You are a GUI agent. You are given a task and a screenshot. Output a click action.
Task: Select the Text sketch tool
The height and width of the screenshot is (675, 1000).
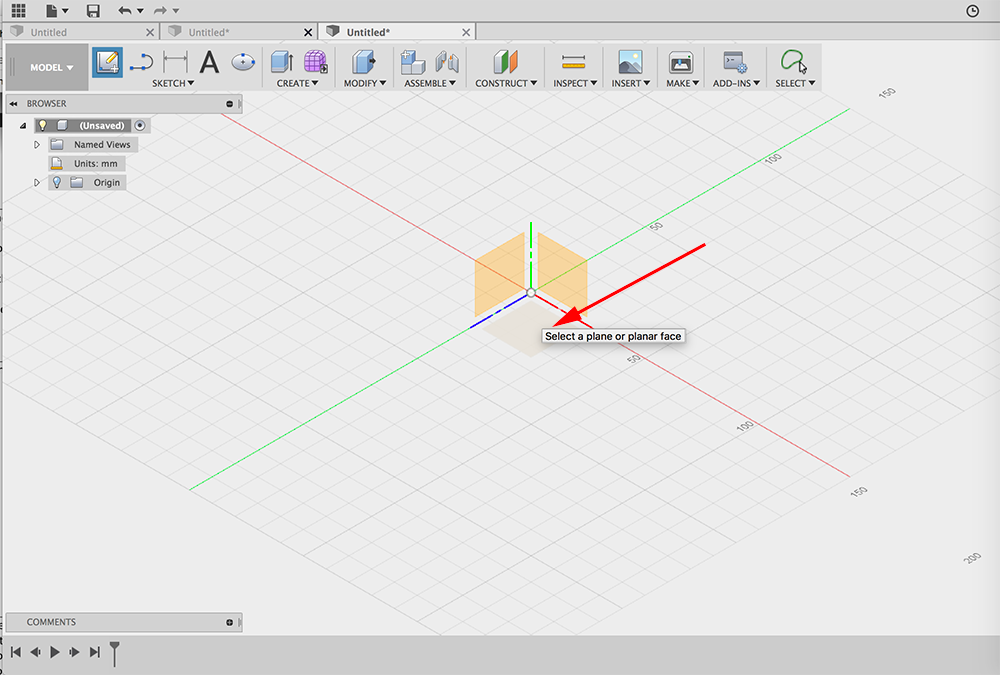[x=209, y=63]
